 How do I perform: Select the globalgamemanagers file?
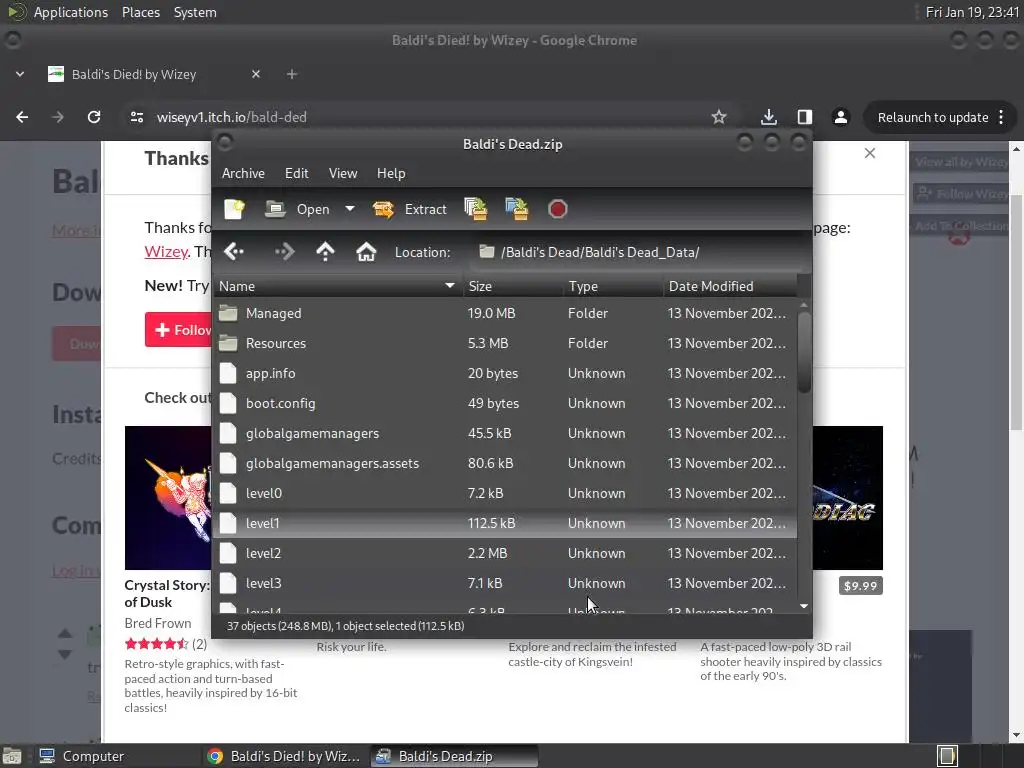point(505,434)
